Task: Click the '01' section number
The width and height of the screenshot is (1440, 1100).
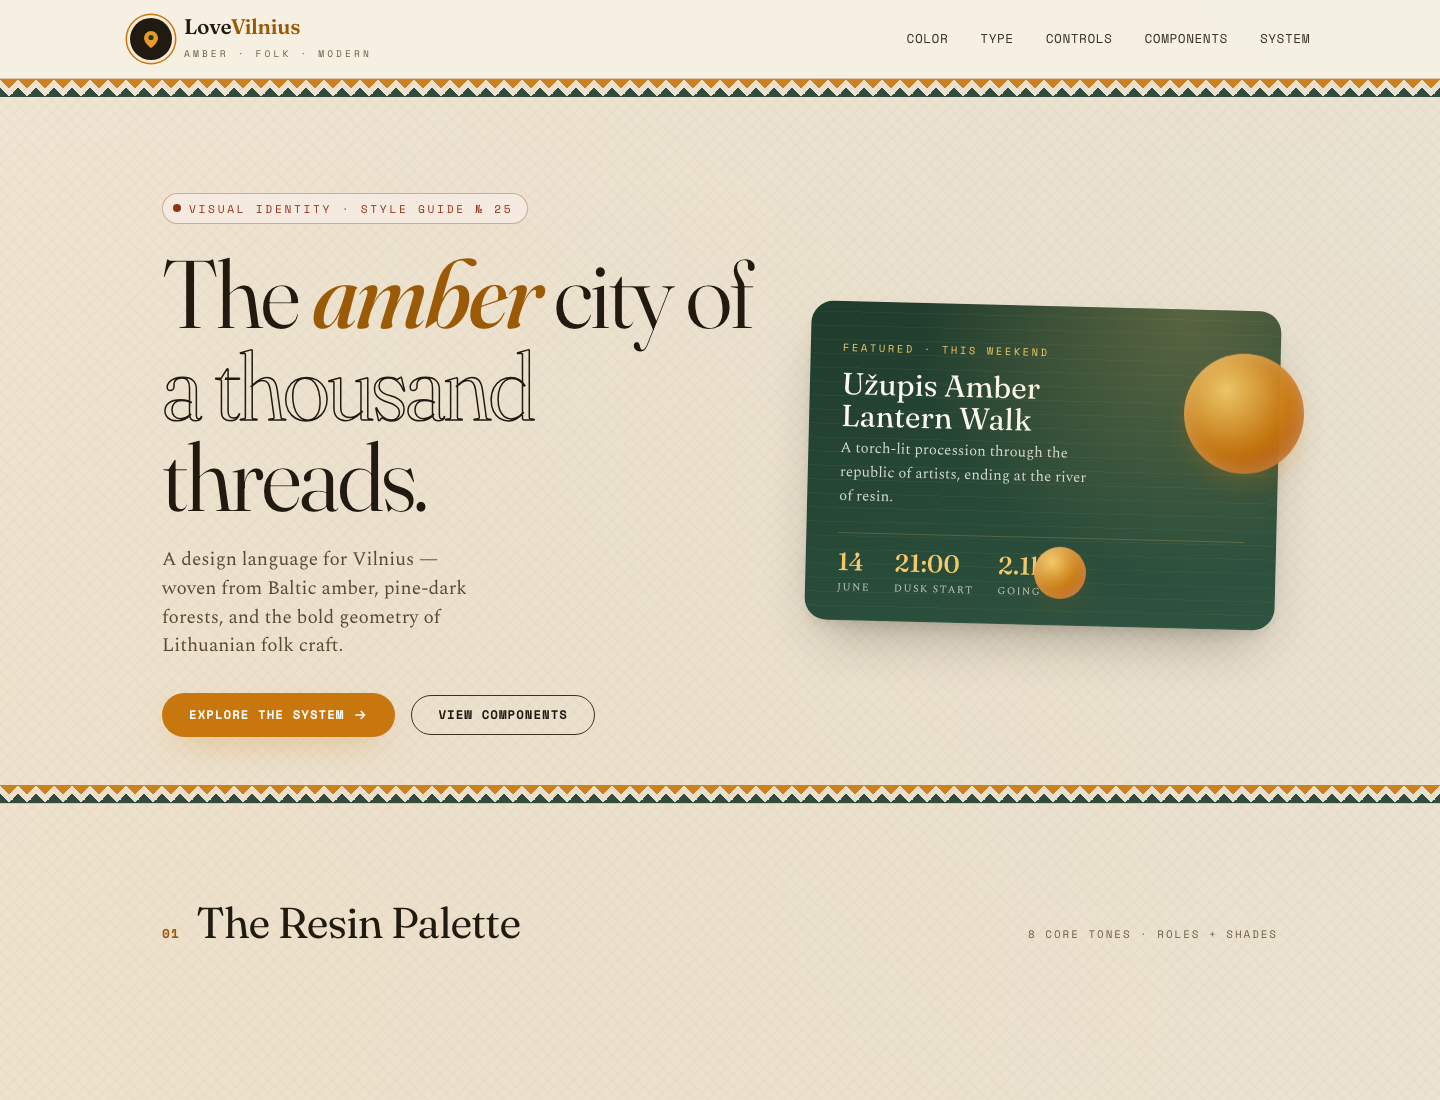Action: (x=170, y=934)
